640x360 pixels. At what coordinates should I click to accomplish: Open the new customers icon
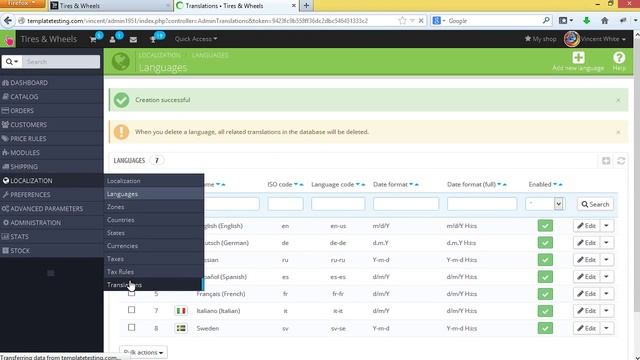(112, 39)
